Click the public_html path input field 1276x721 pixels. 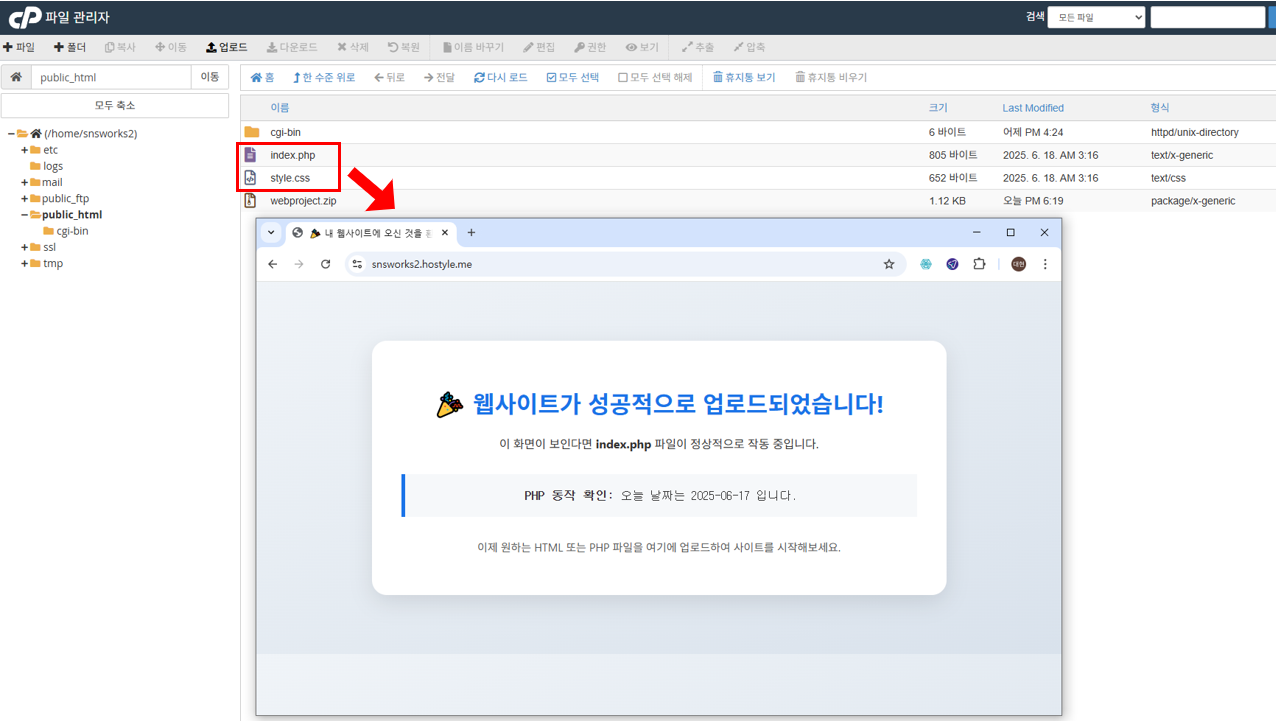(x=110, y=77)
